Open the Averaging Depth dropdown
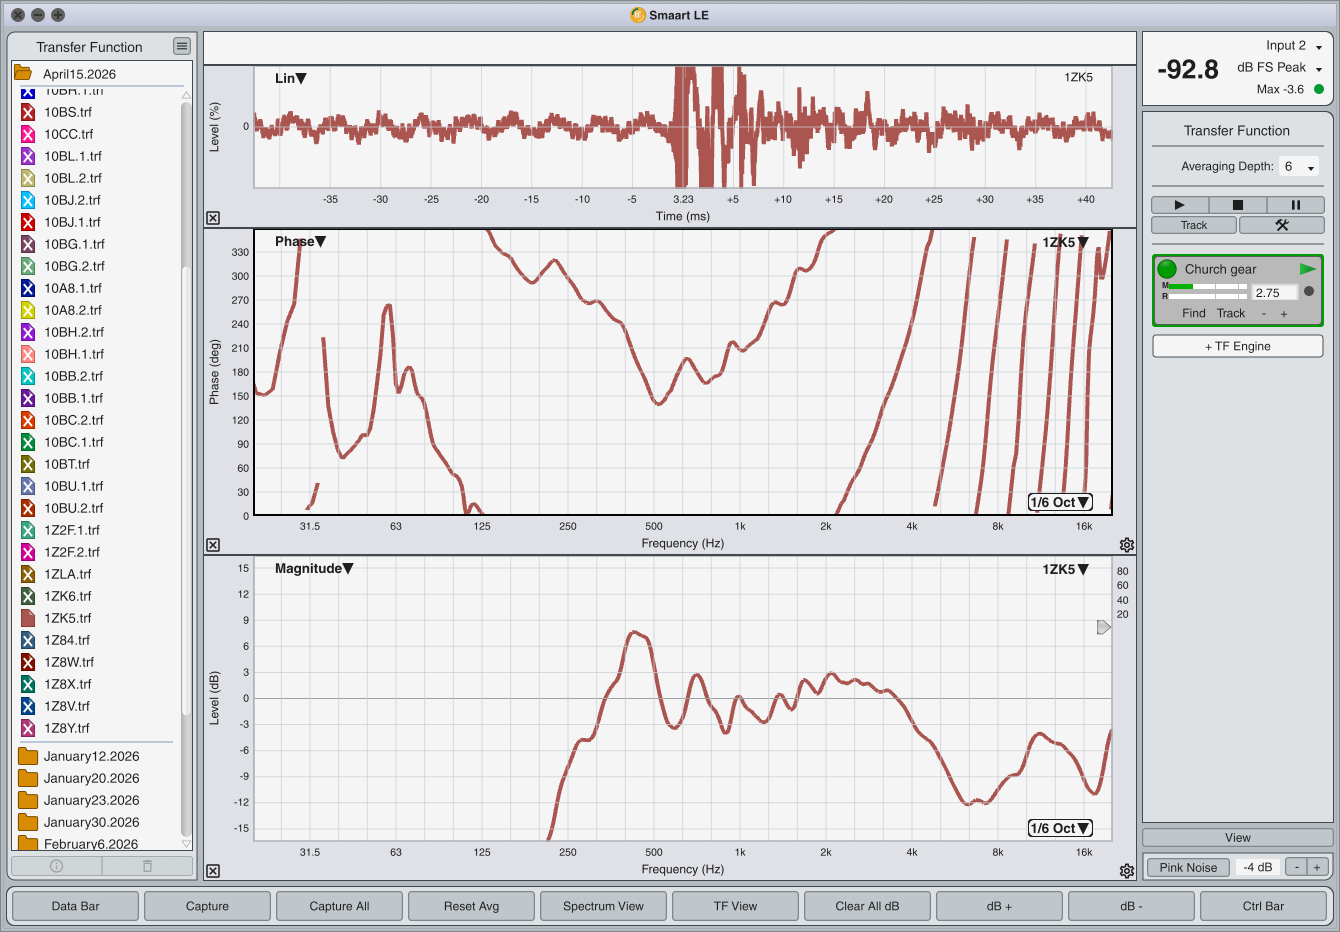 (1299, 167)
